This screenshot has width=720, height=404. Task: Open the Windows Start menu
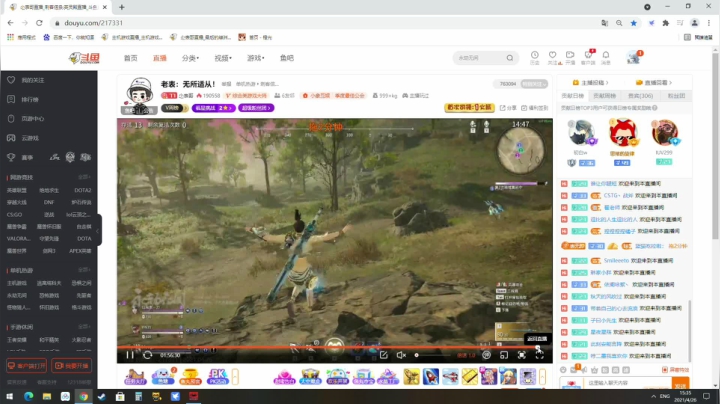click(9, 396)
